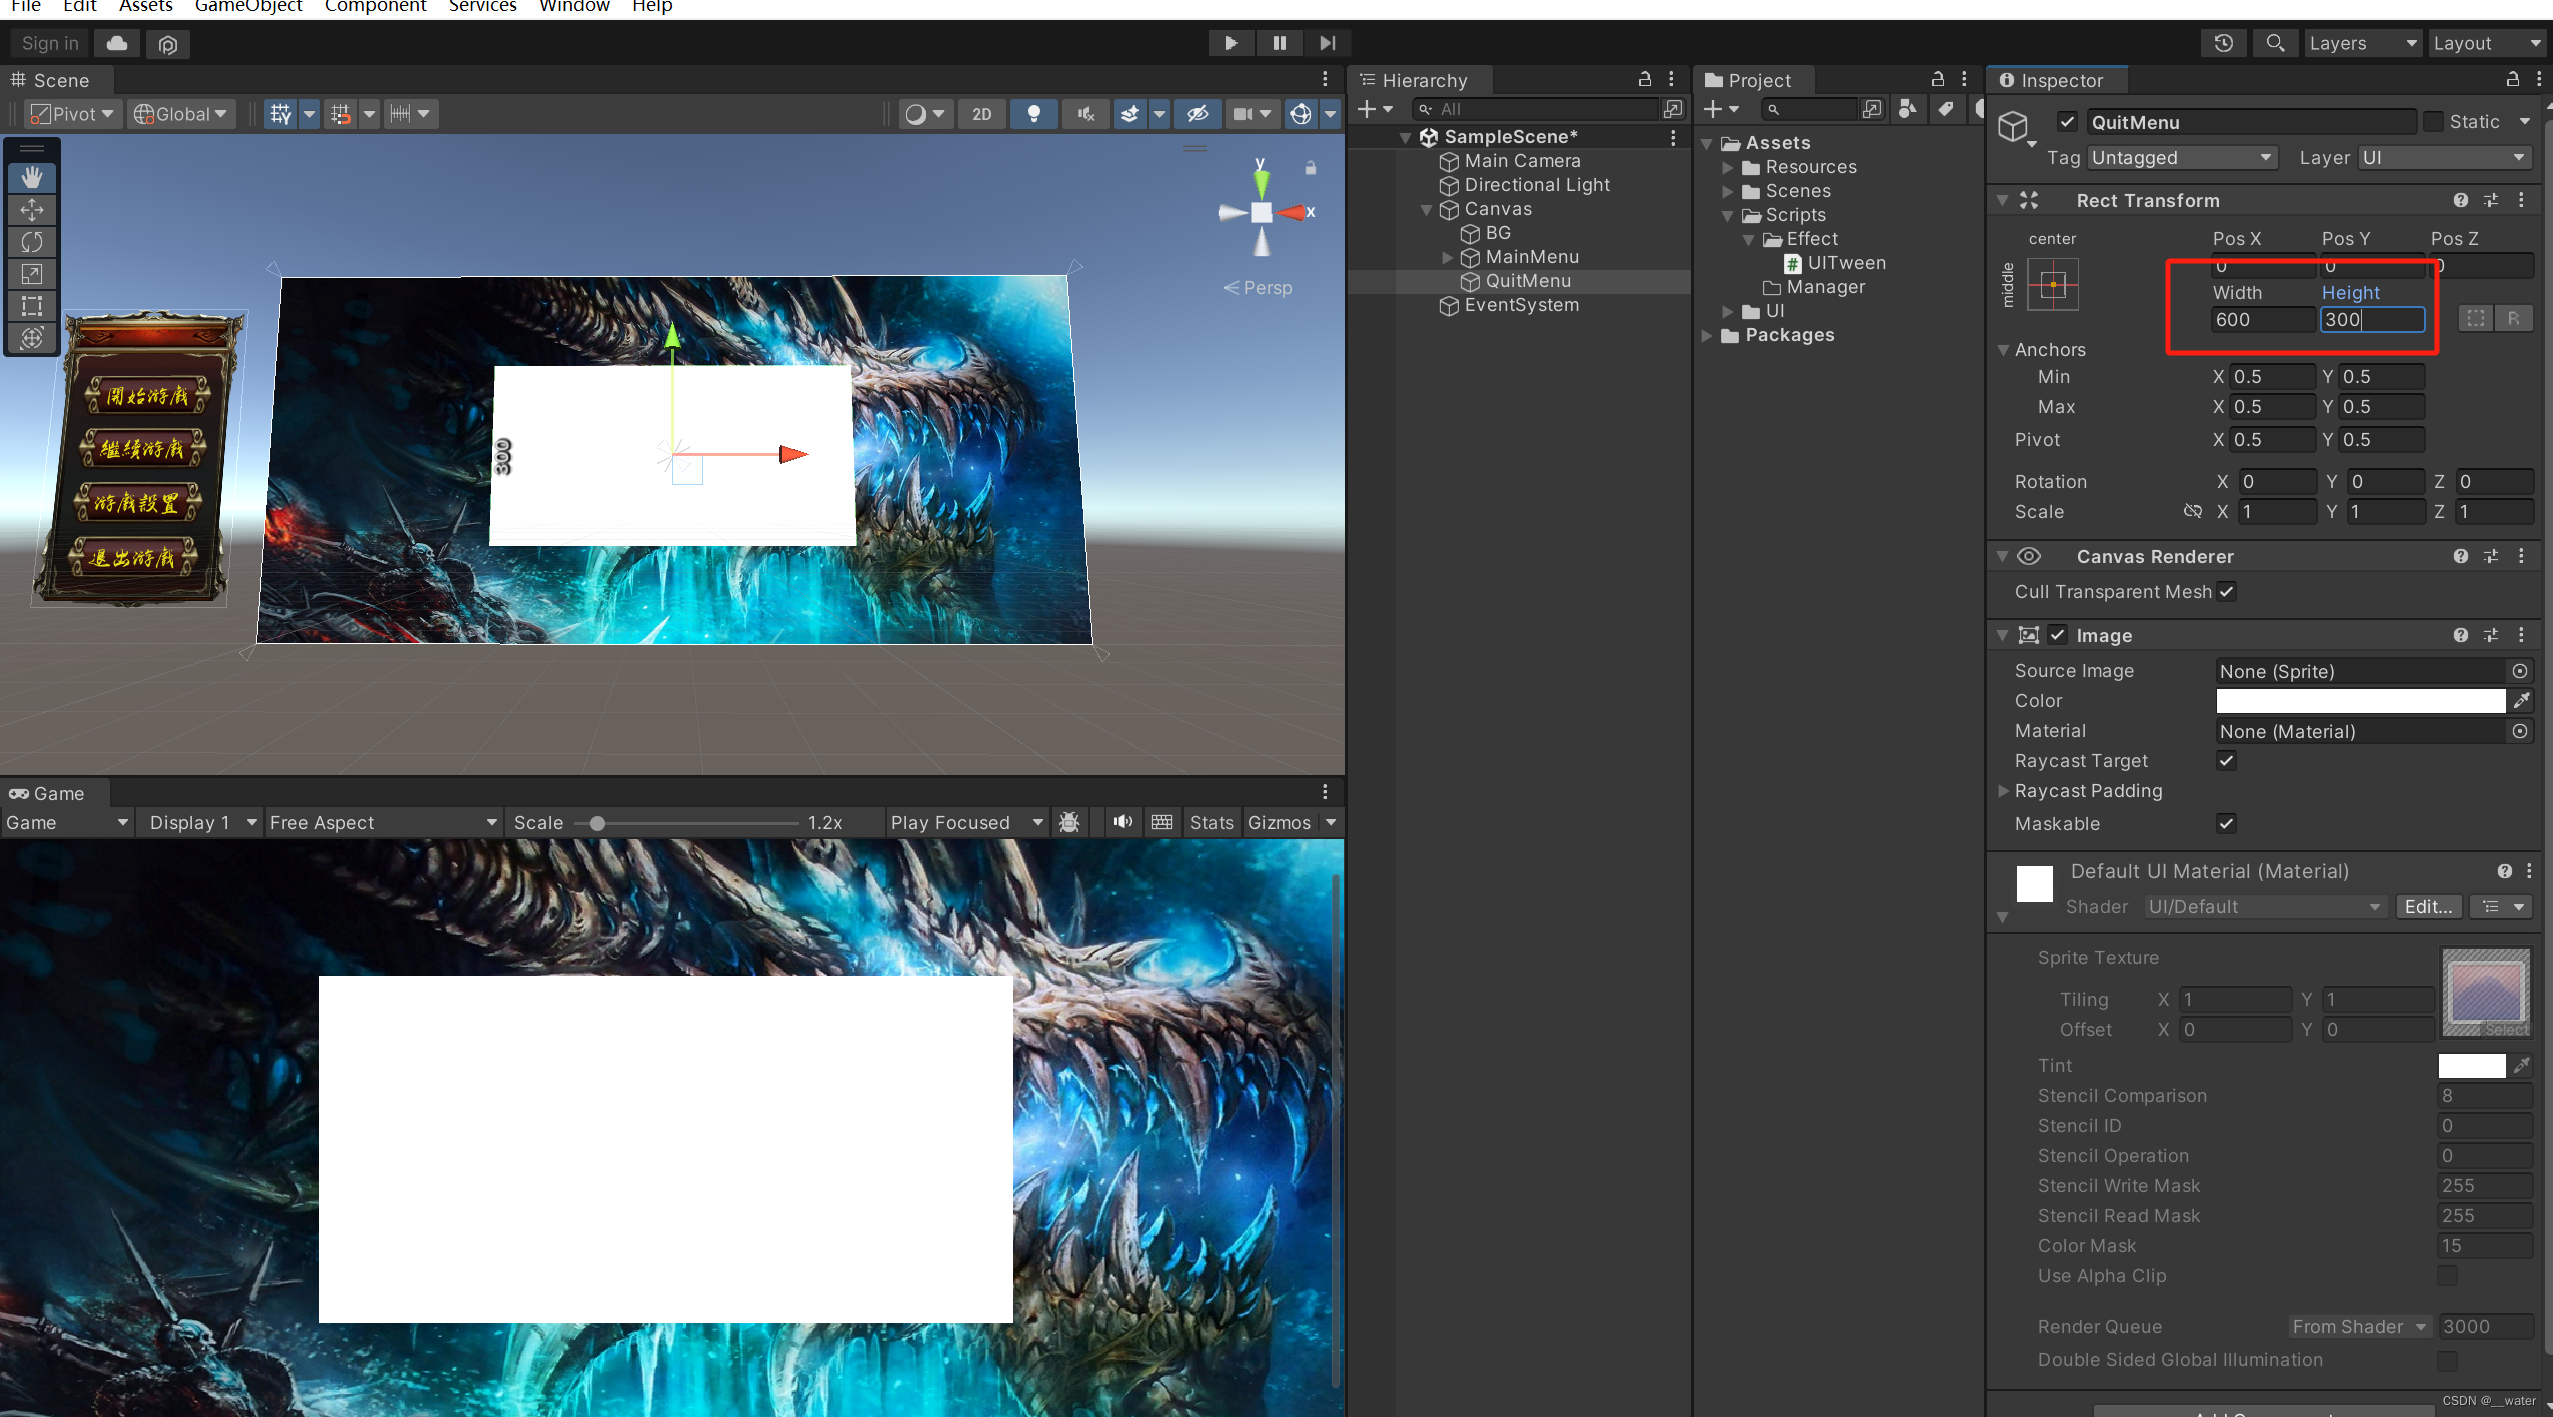
Task: Open the GameObject menu
Action: [248, 6]
